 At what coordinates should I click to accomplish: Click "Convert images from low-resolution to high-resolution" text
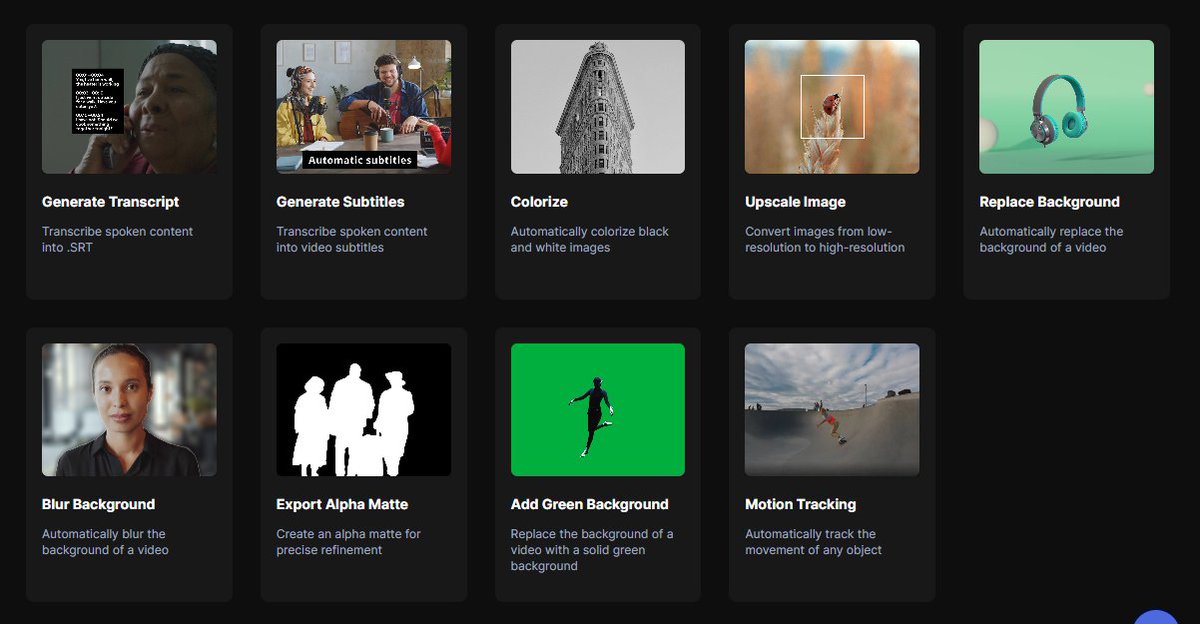(825, 239)
